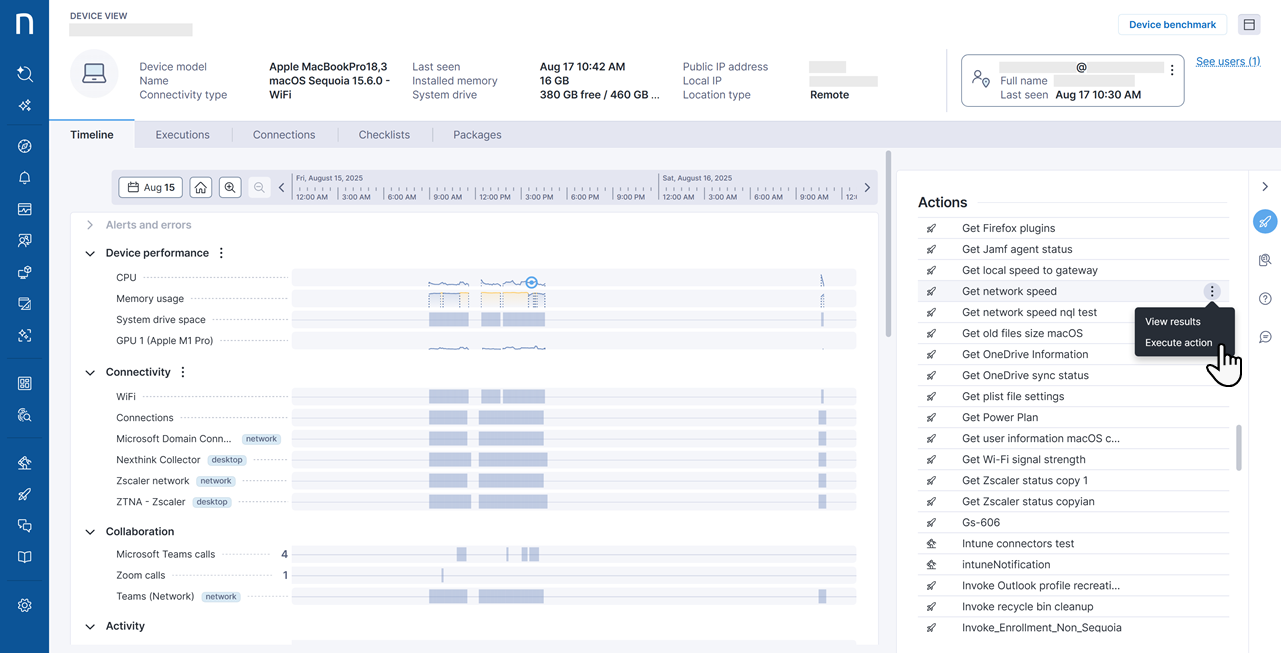Open the alerts bell in sidebar
Viewport: 1281px width, 653px height.
coord(25,178)
